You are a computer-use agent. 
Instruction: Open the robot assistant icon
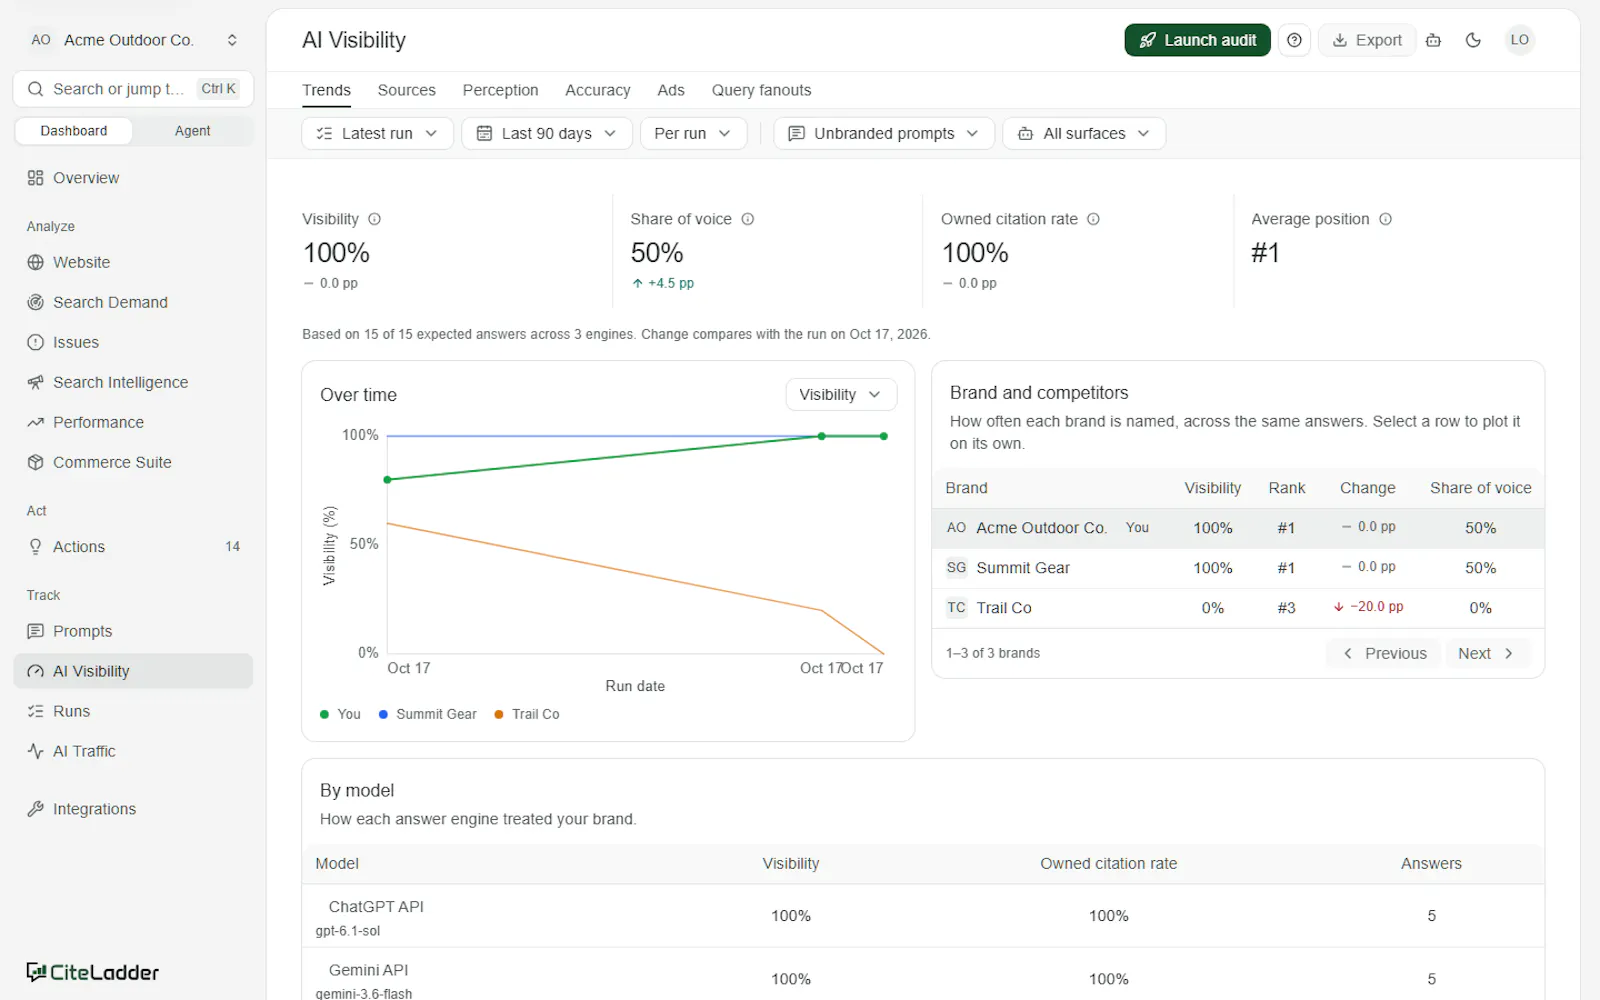(1433, 40)
